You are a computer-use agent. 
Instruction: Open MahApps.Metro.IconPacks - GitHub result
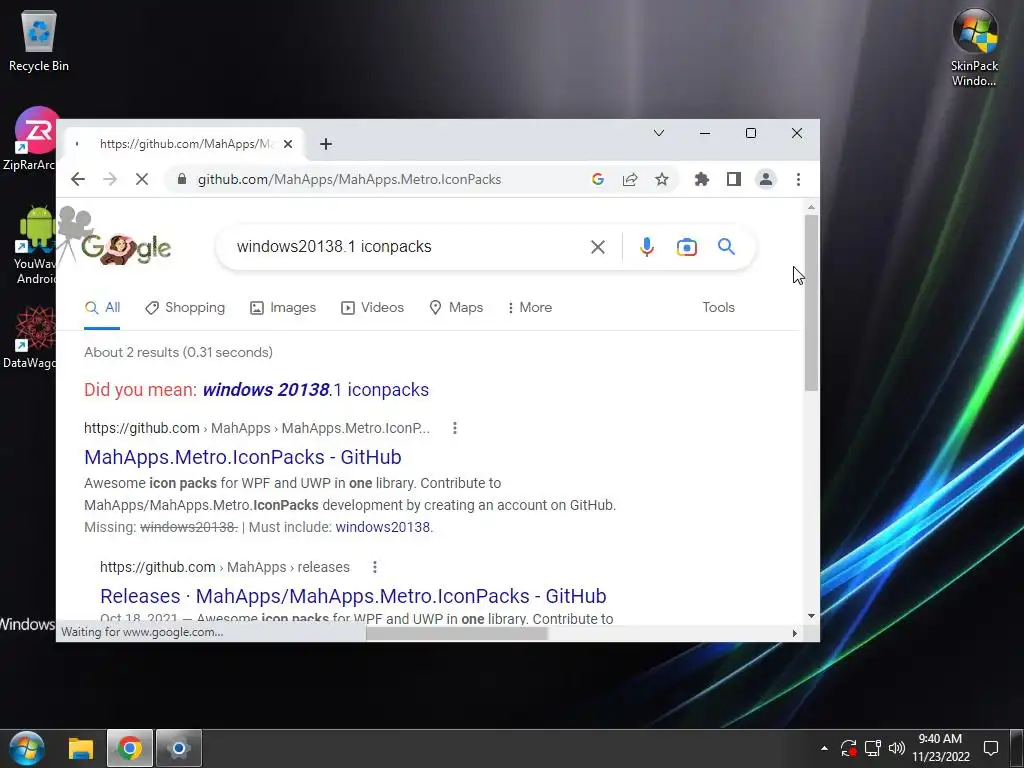[x=242, y=457]
